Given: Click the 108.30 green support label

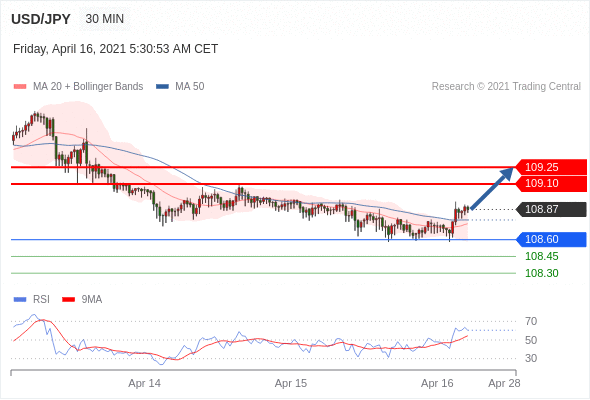Looking at the screenshot, I should [x=542, y=273].
